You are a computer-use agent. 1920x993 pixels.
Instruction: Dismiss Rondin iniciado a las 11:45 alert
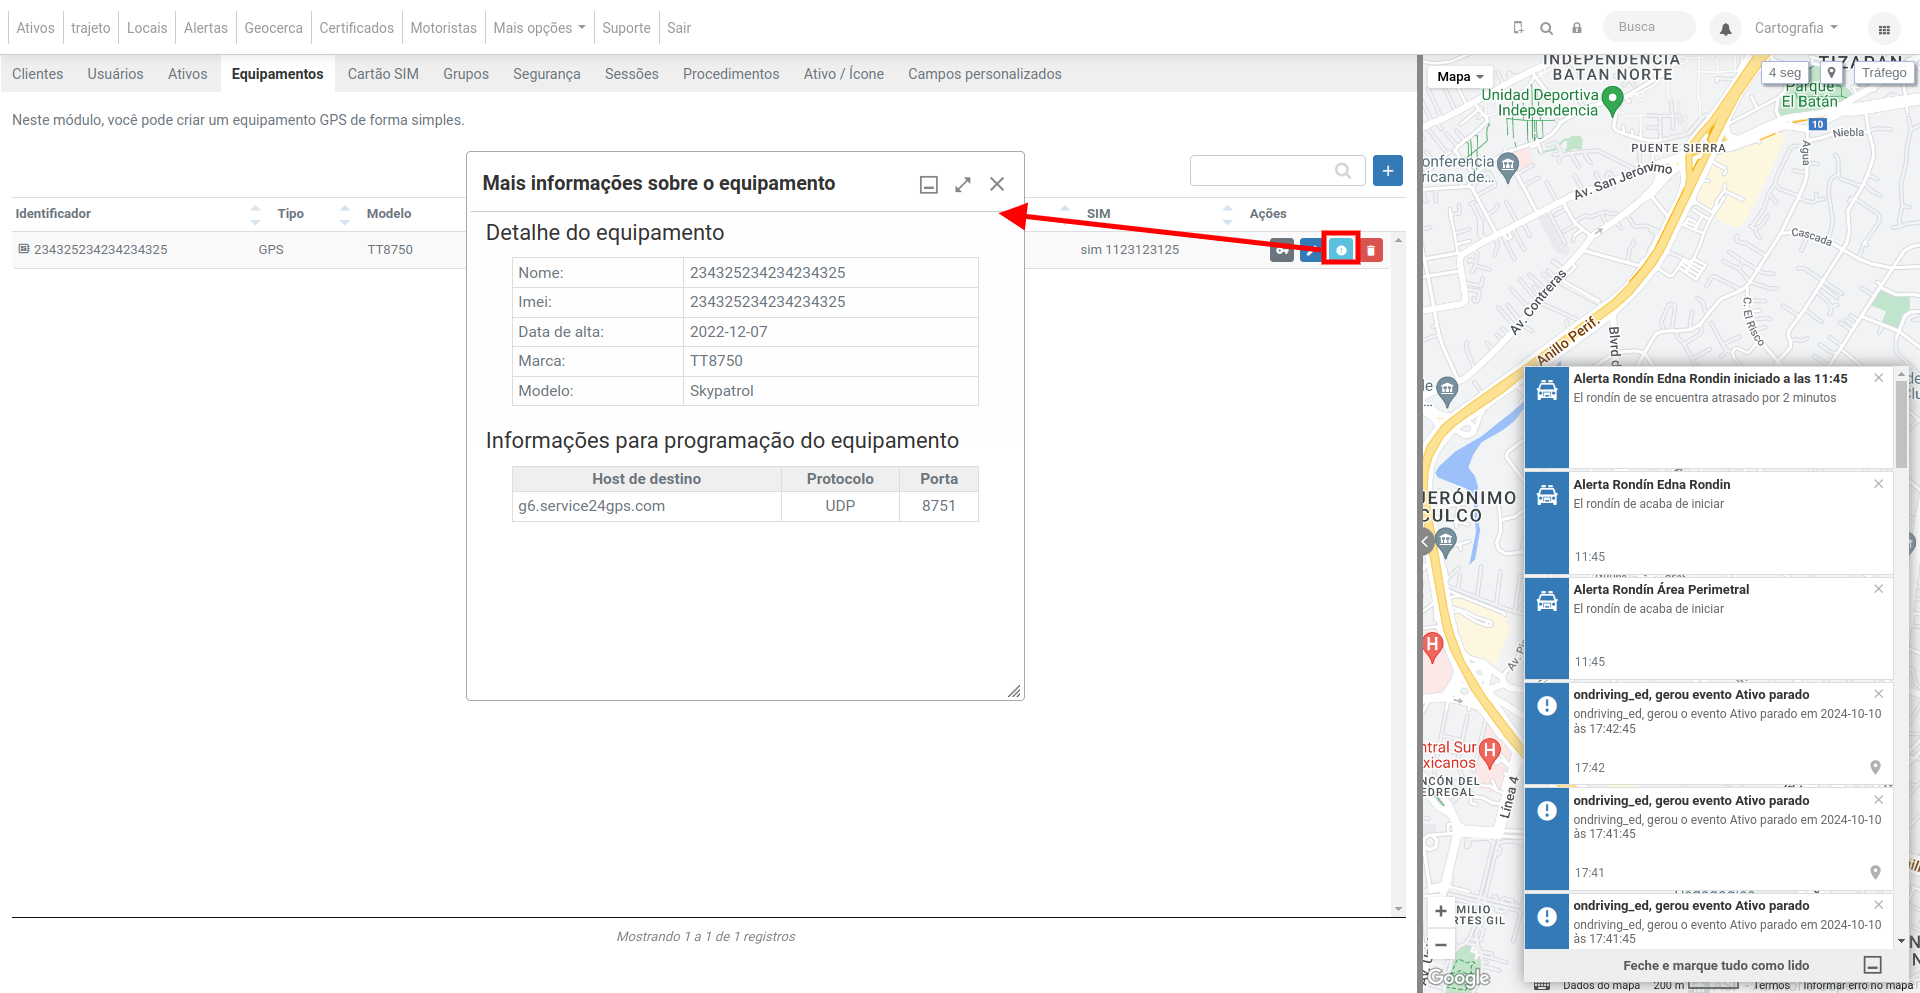tap(1878, 378)
